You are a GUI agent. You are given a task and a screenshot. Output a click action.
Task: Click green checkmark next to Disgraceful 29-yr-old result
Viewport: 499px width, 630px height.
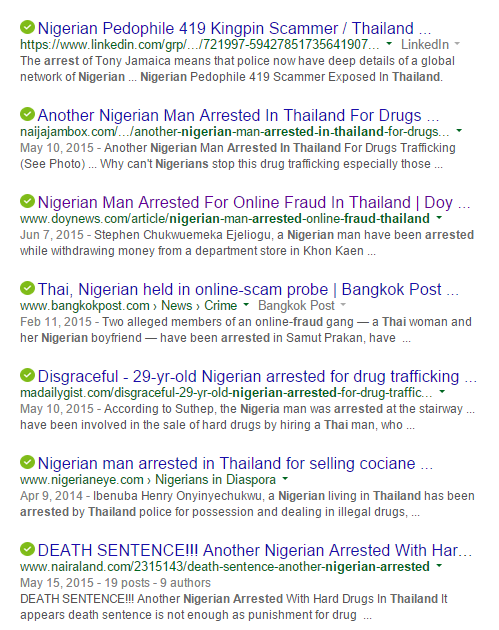(x=27, y=375)
